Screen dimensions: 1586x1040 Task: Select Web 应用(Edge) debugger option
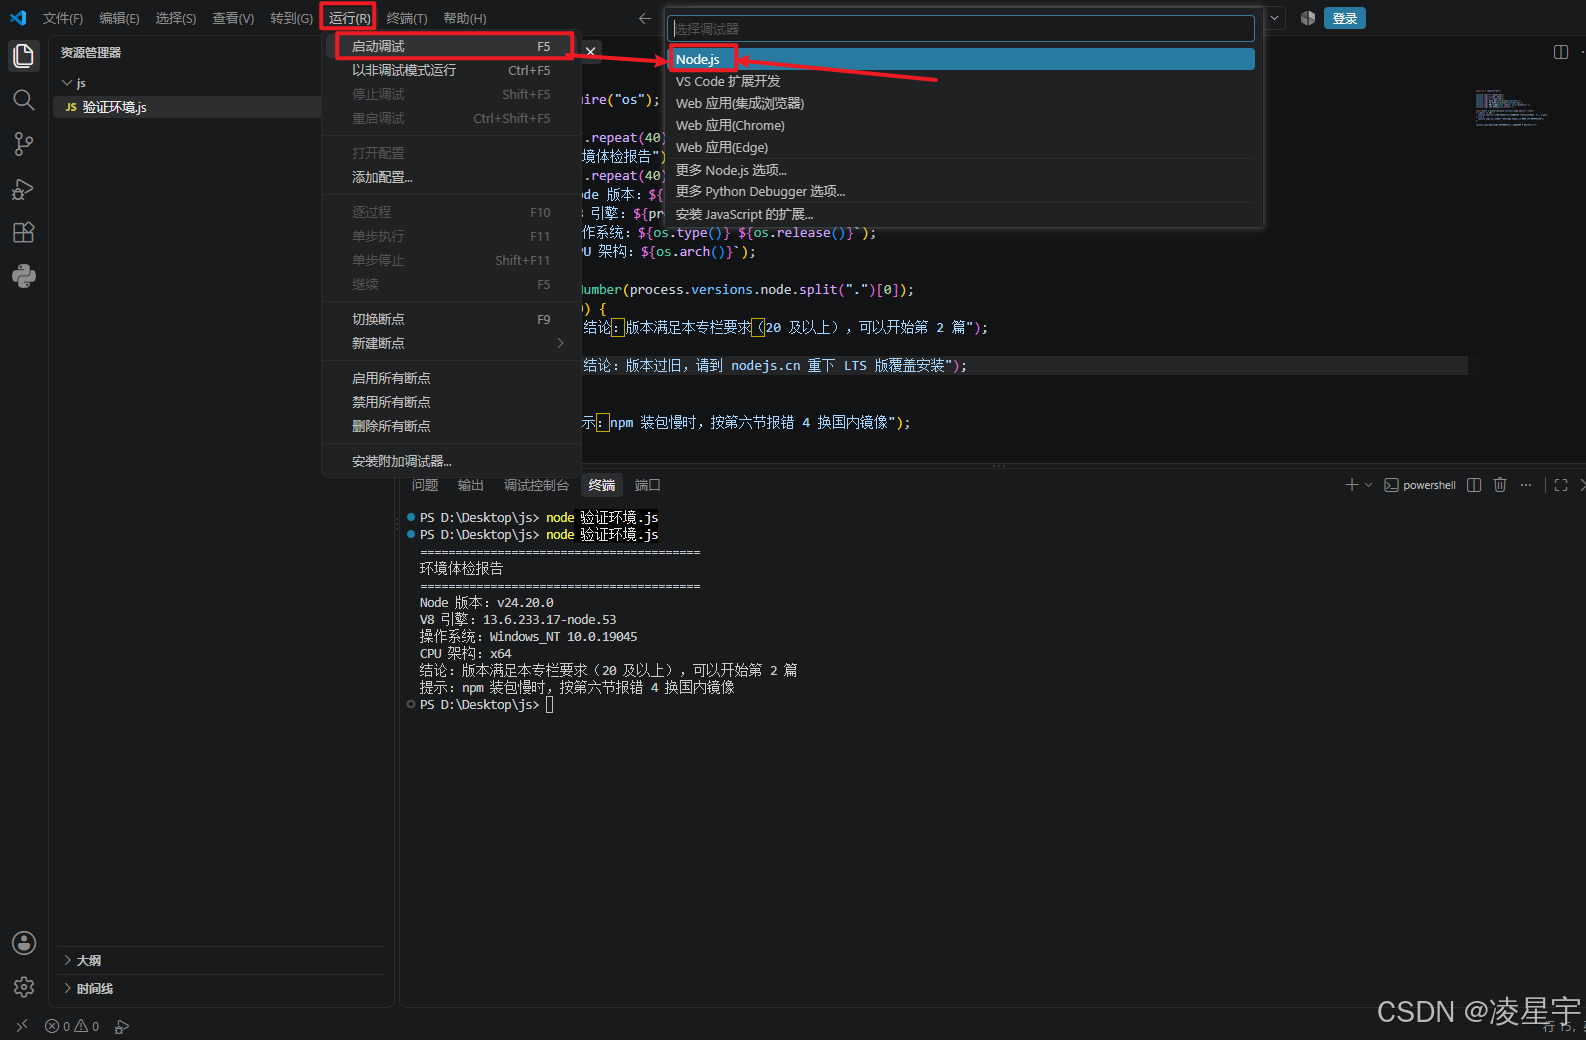961,147
